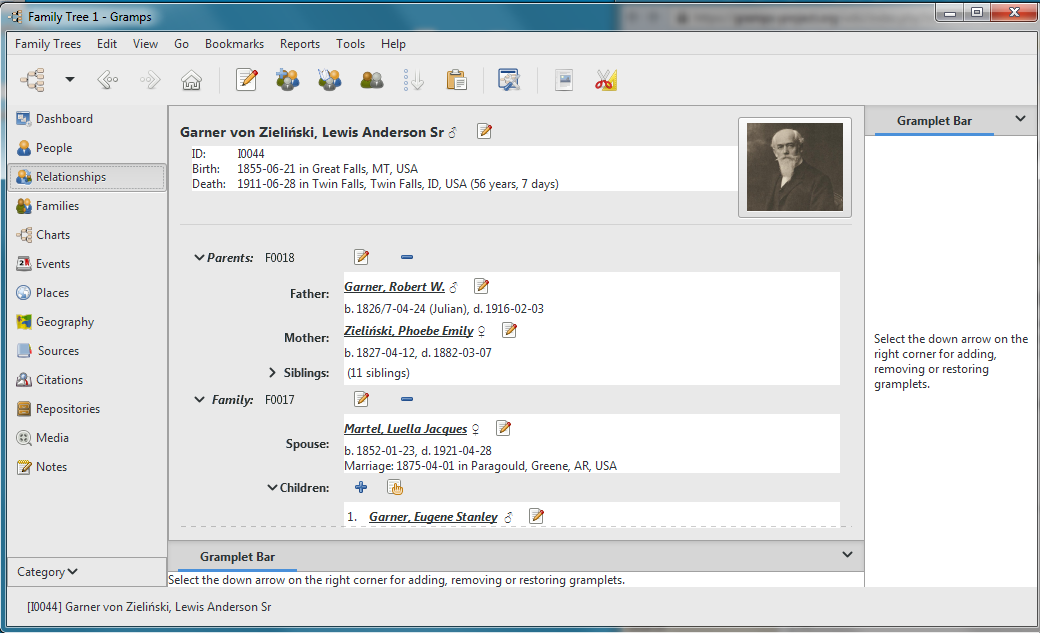The height and width of the screenshot is (633, 1040).
Task: Open Garner, Eugene Stanley link
Action: pyautogui.click(x=433, y=517)
